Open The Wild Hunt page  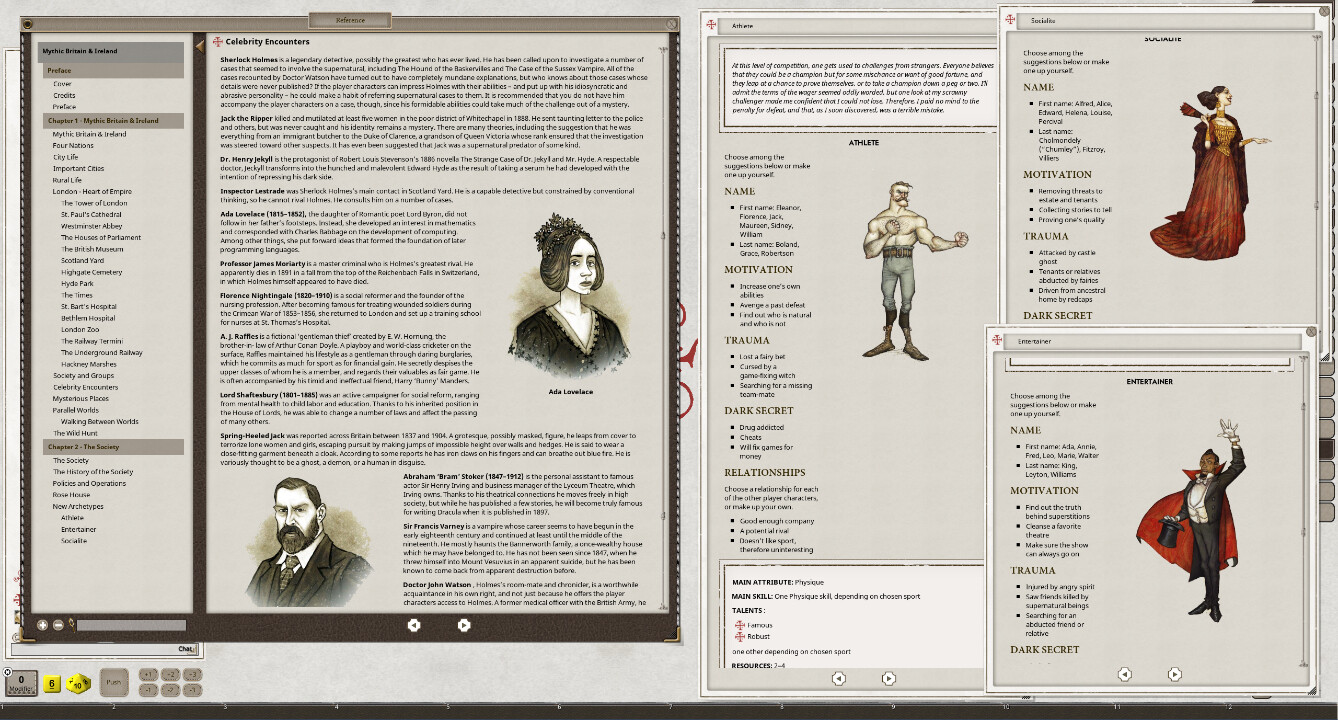pyautogui.click(x=73, y=433)
